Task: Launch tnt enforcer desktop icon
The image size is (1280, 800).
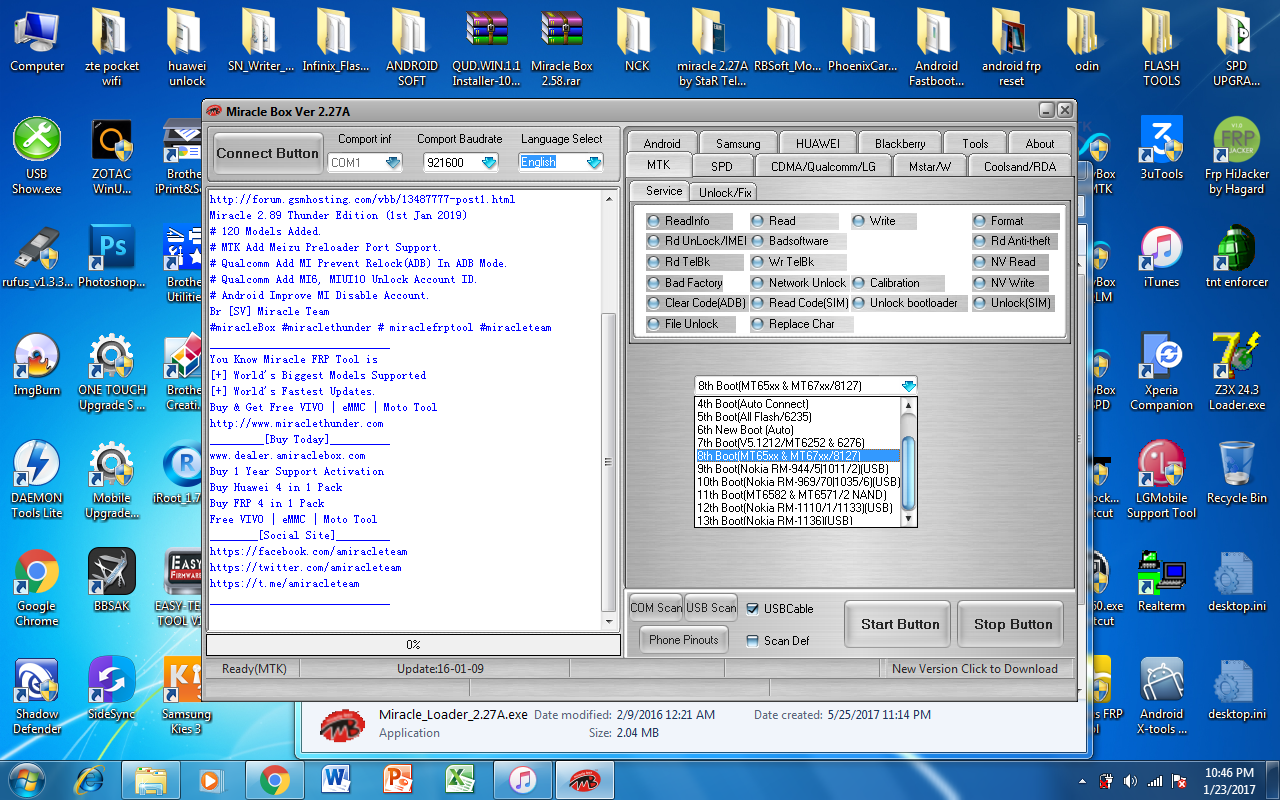Action: [x=1237, y=257]
